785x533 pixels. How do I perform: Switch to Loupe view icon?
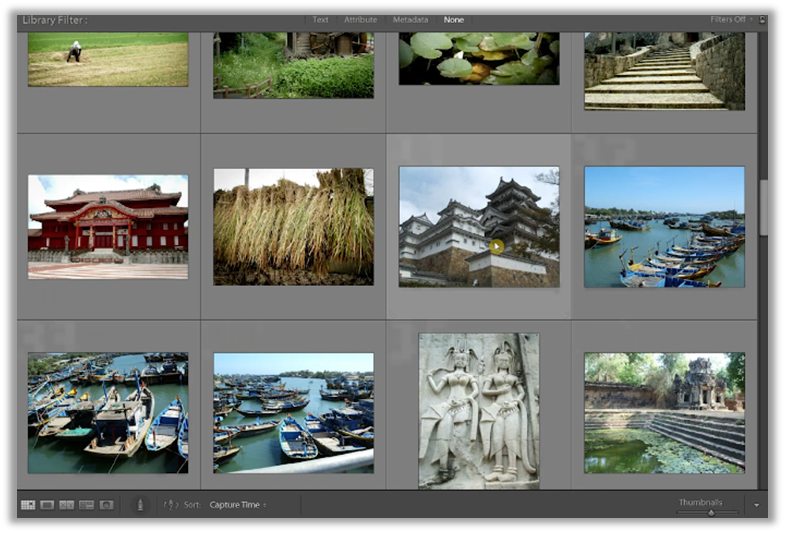pos(47,505)
